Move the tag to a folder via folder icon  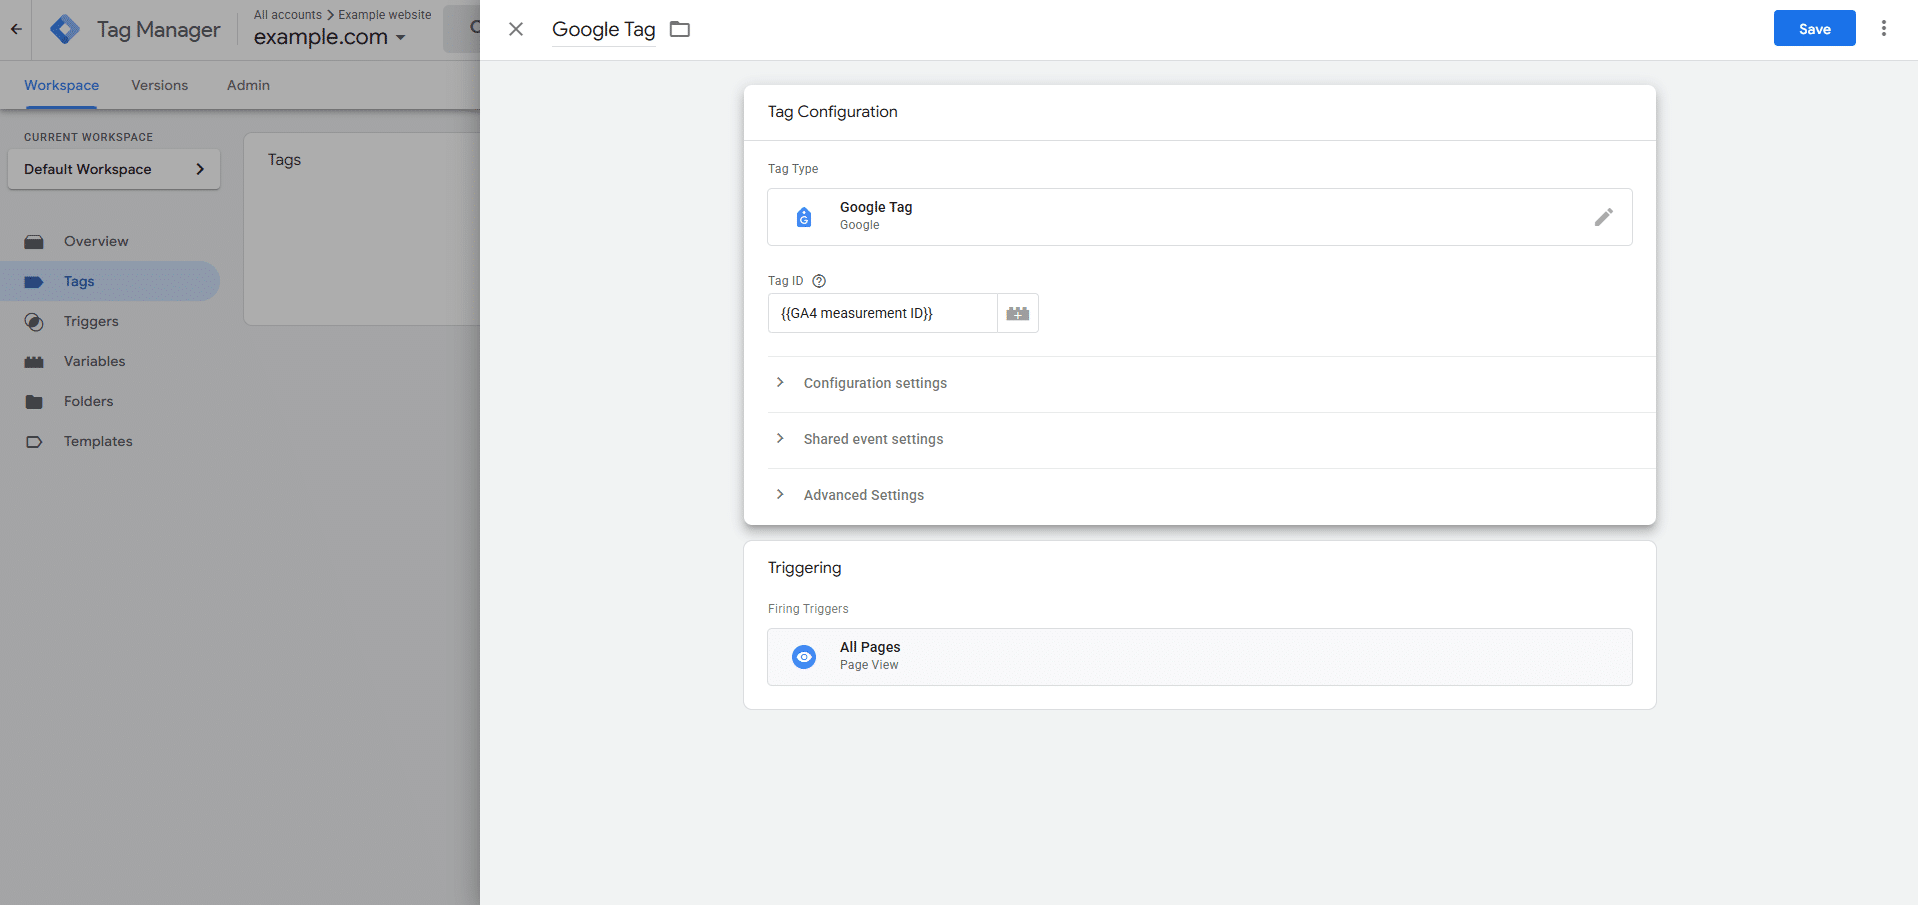tap(679, 29)
